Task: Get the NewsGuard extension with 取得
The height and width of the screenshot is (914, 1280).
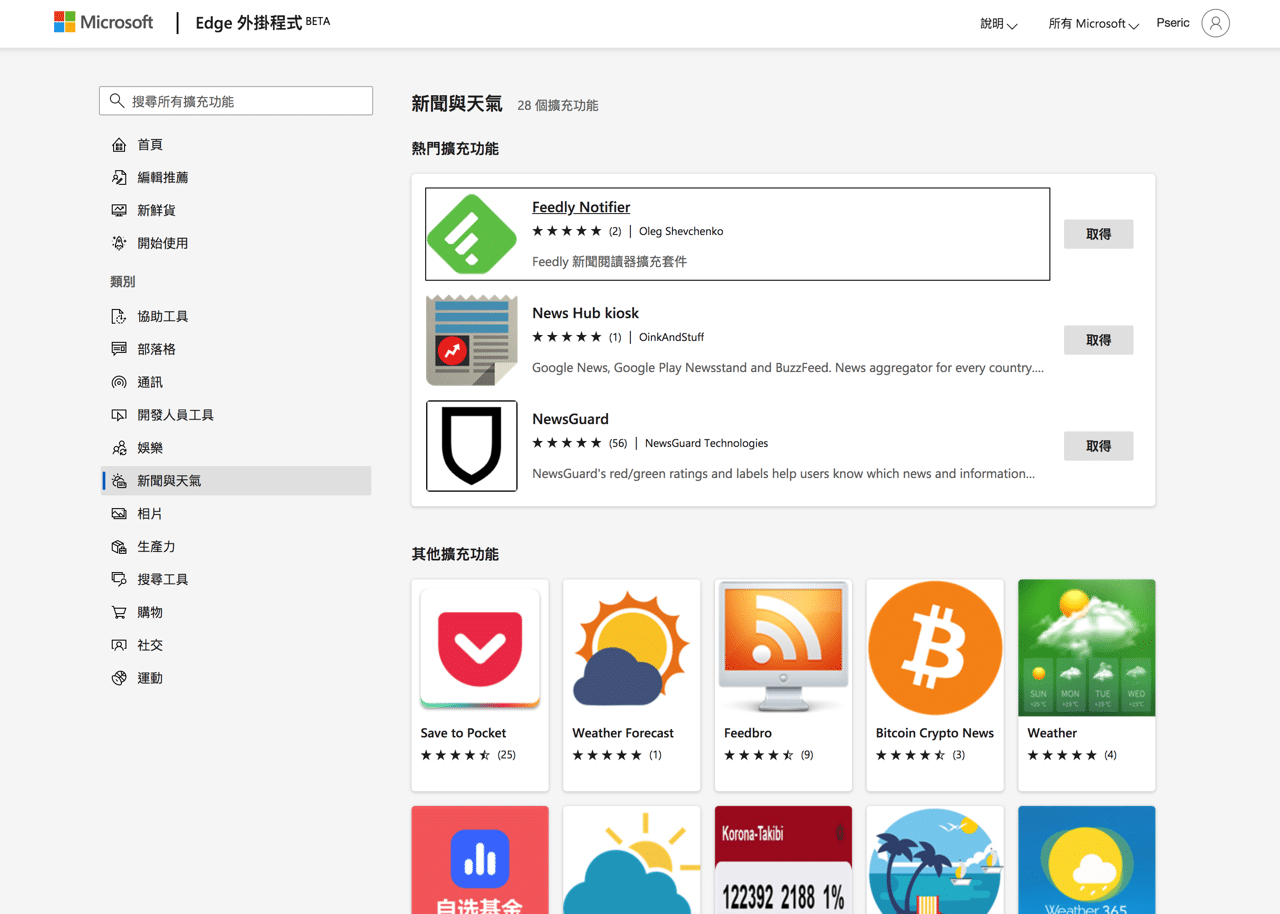Action: (1098, 446)
